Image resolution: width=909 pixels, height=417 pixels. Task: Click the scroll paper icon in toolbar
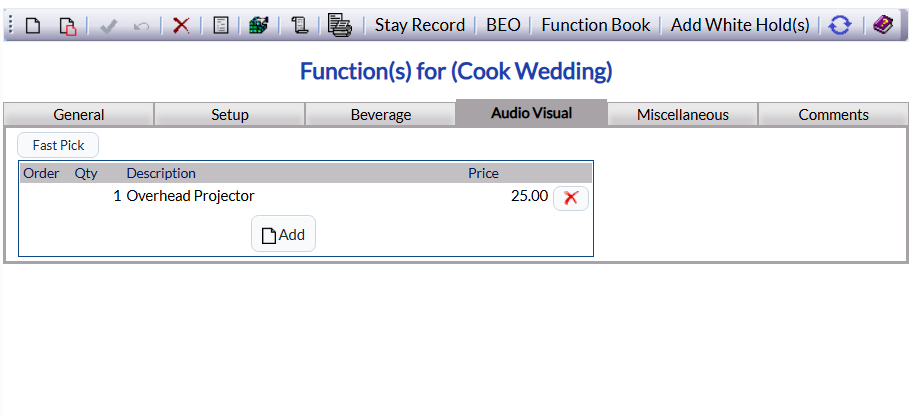click(x=299, y=26)
